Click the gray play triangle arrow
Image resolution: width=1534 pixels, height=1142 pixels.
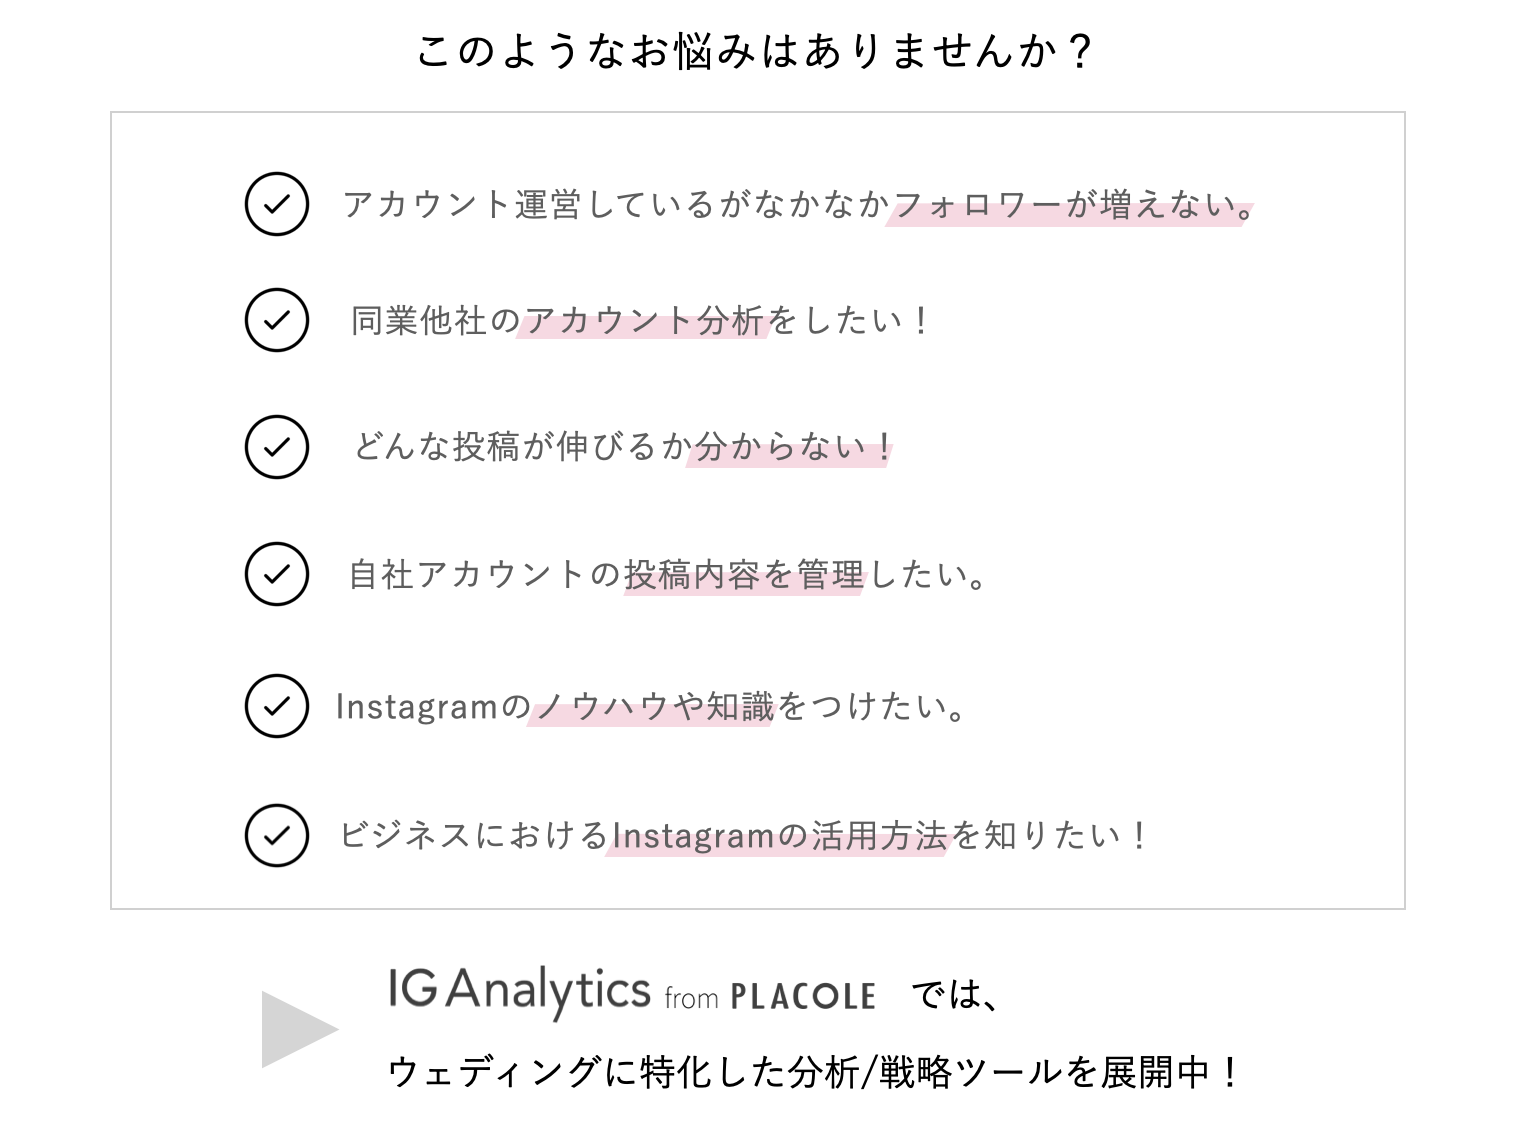298,1029
